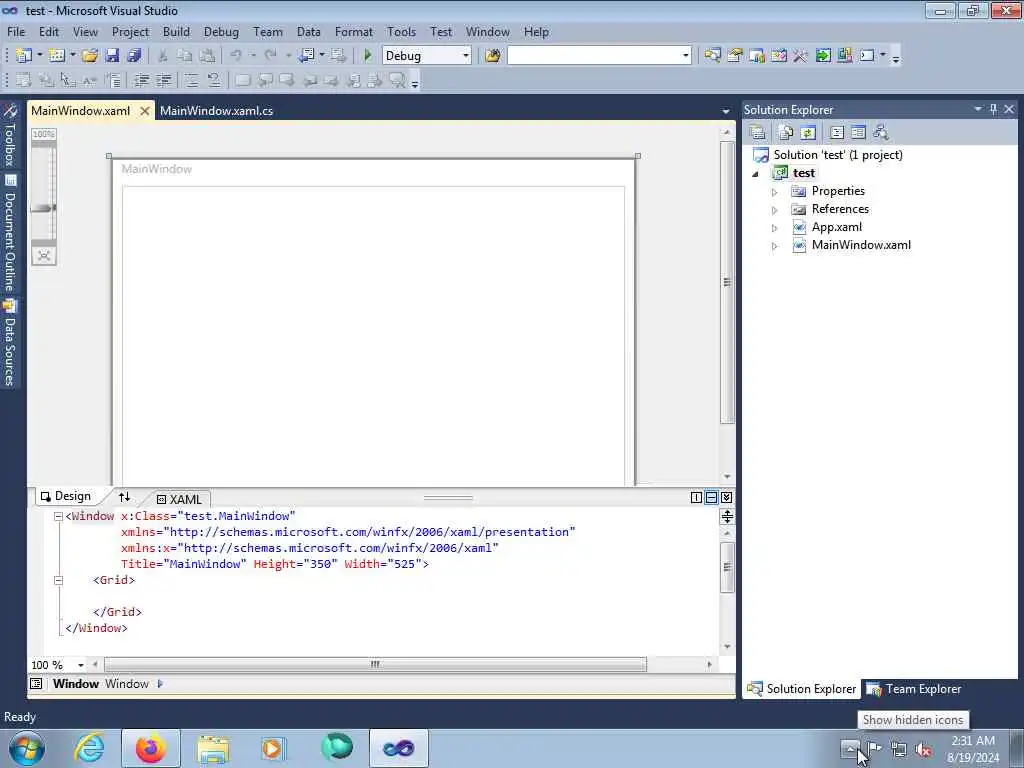Refresh the Solution Explorer view

click(x=808, y=133)
